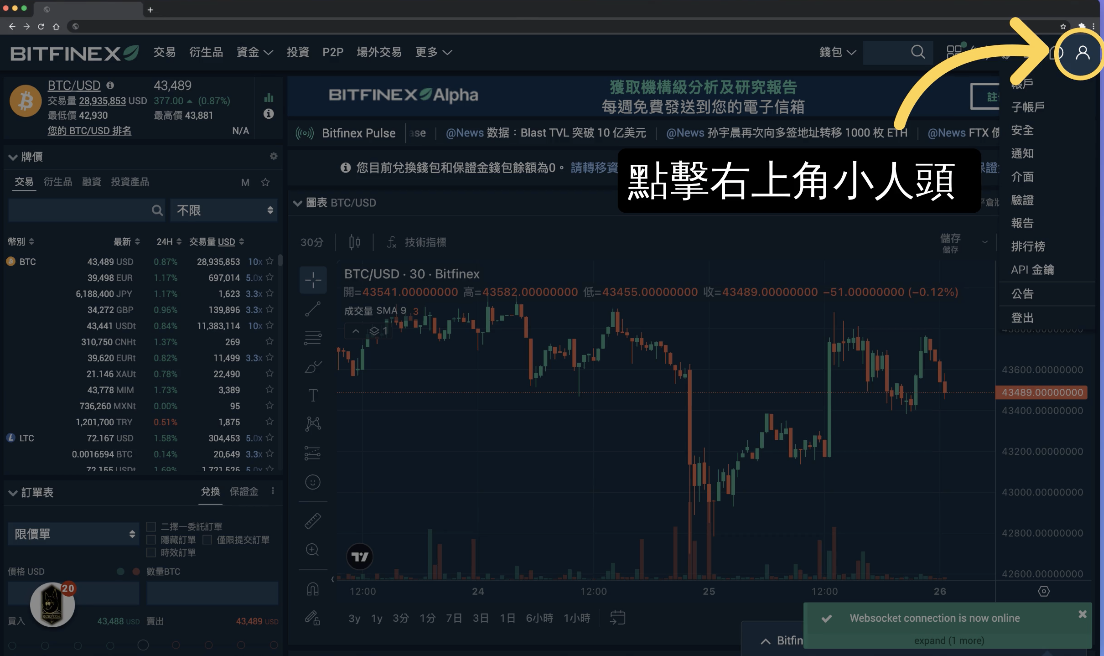Collapse the indicator legend chevron
The height and width of the screenshot is (656, 1104).
[x=356, y=331]
